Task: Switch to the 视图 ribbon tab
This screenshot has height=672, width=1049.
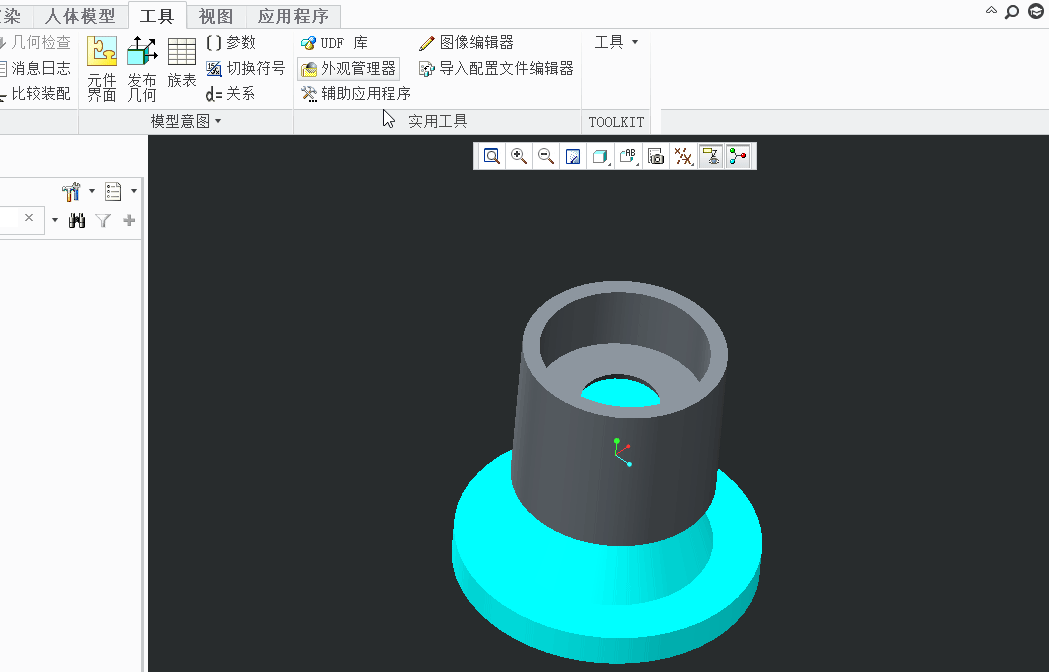Action: [x=215, y=16]
